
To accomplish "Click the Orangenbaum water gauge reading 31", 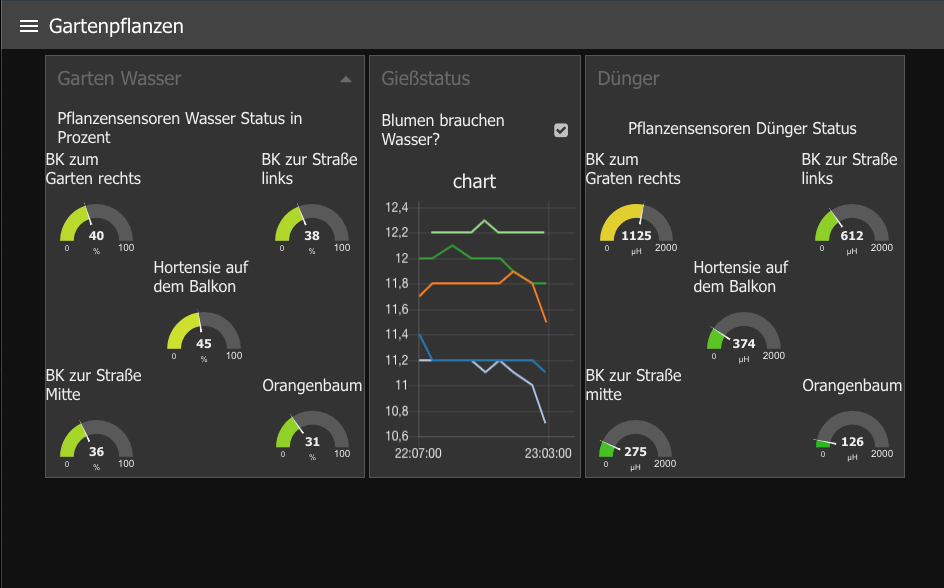I will [312, 435].
